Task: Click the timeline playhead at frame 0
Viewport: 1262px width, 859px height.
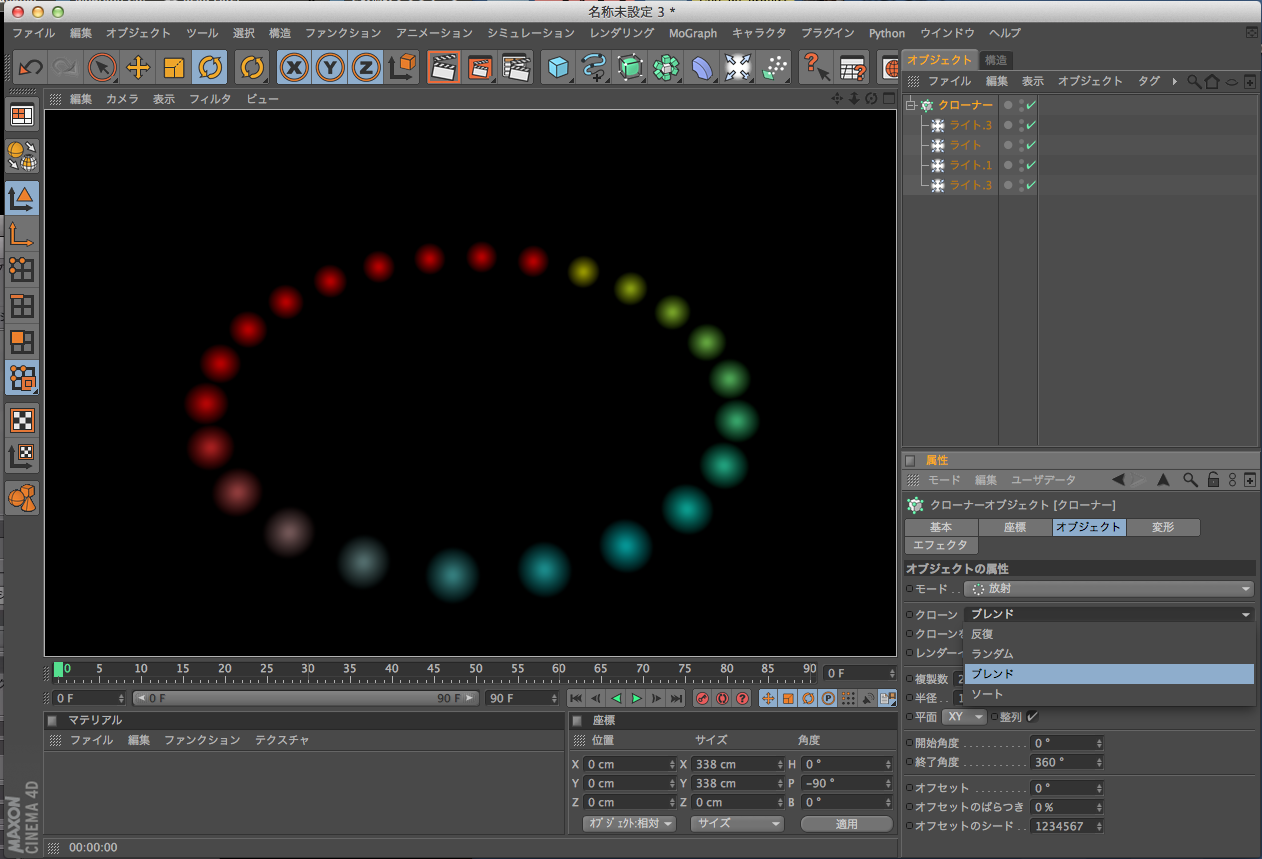Action: pyautogui.click(x=59, y=669)
